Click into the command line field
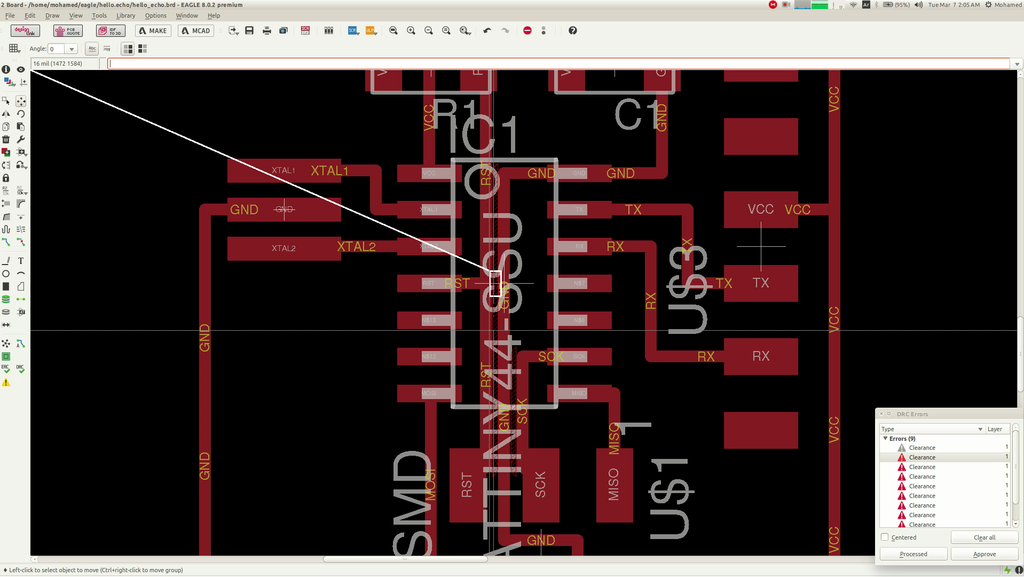 [x=559, y=63]
